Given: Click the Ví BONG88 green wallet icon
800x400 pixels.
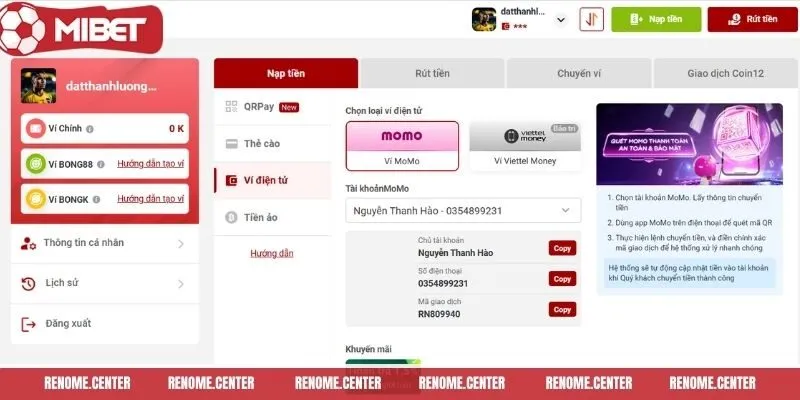Looking at the screenshot, I should click(x=36, y=164).
